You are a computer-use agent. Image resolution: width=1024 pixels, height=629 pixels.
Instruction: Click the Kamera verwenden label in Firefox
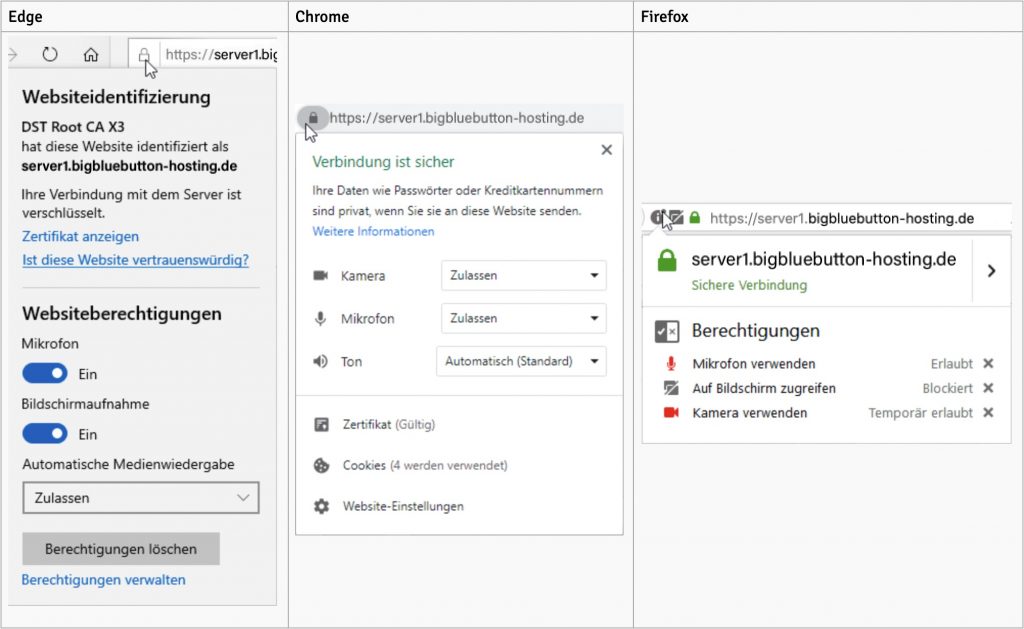(x=750, y=413)
